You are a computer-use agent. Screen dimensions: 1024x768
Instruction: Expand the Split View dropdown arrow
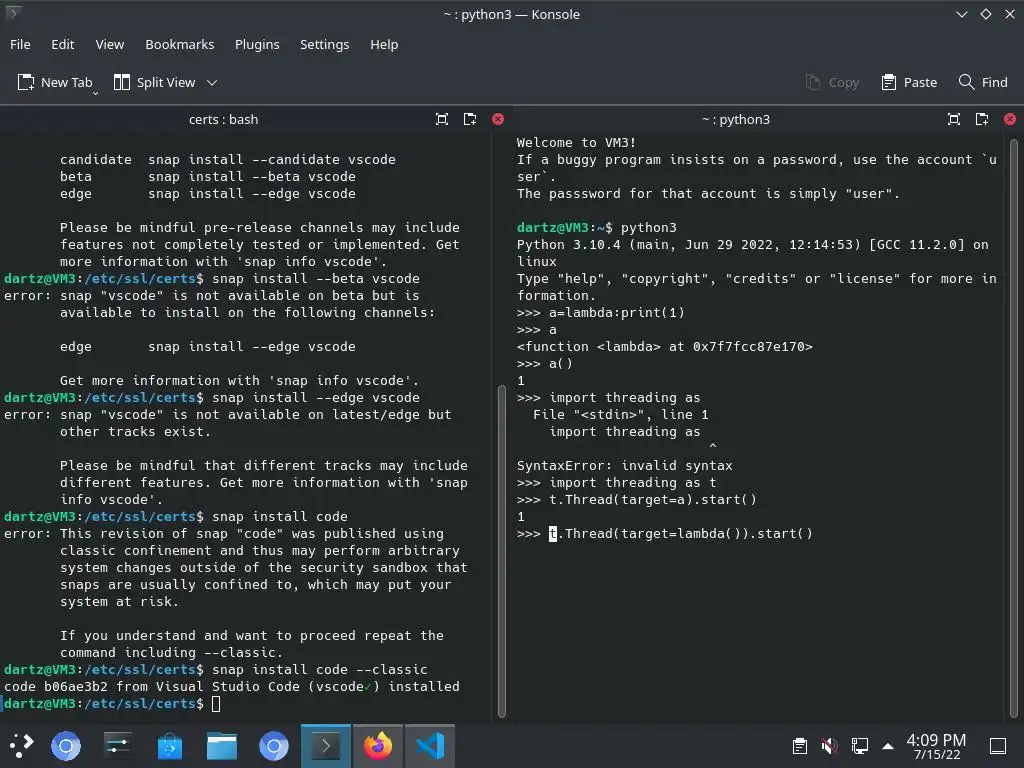[212, 83]
